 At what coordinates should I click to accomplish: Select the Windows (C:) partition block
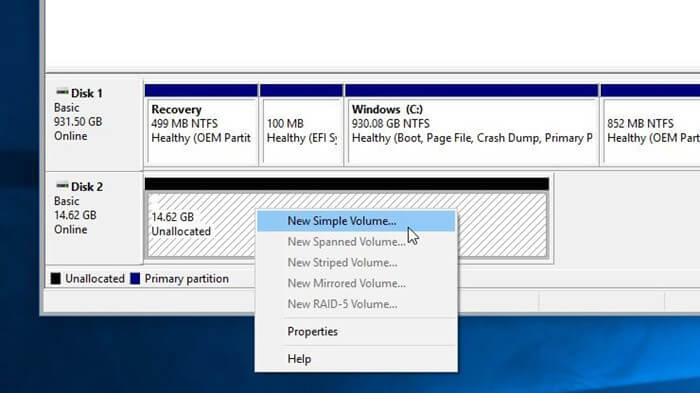pos(472,132)
